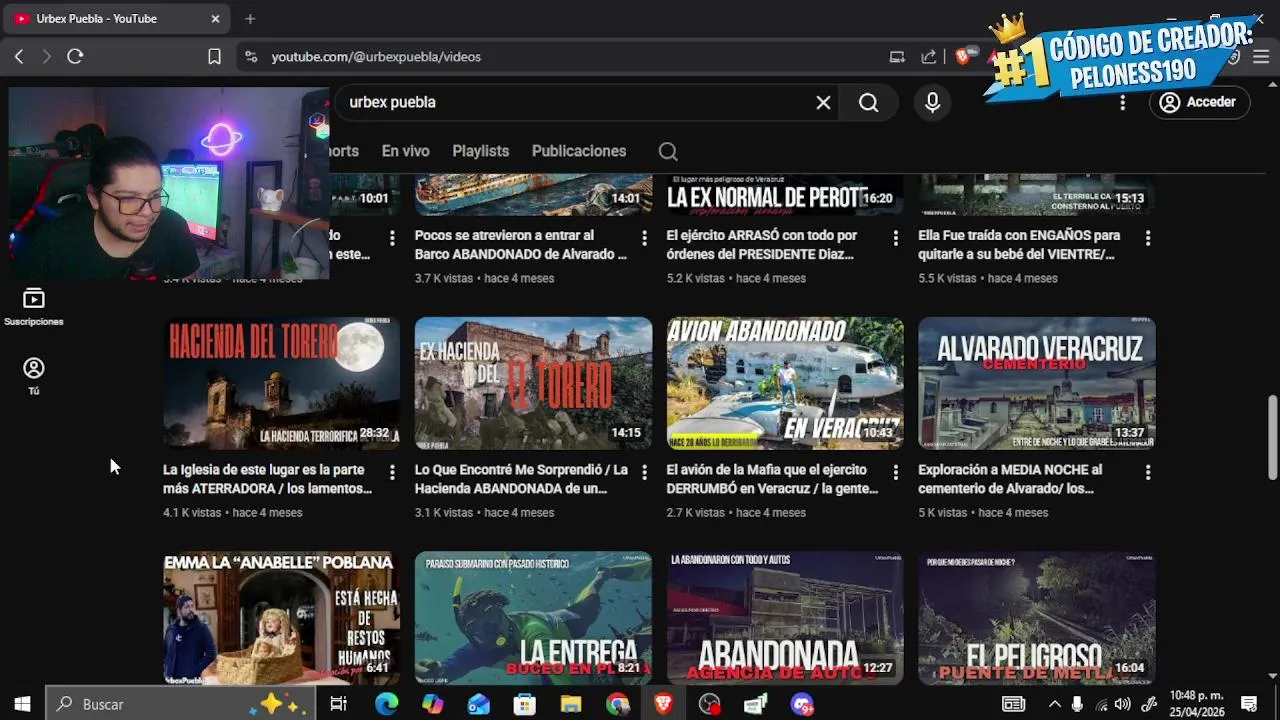Open options for Ella Fue traída con ENGAÑOS video
Image resolution: width=1280 pixels, height=720 pixels.
click(1148, 238)
